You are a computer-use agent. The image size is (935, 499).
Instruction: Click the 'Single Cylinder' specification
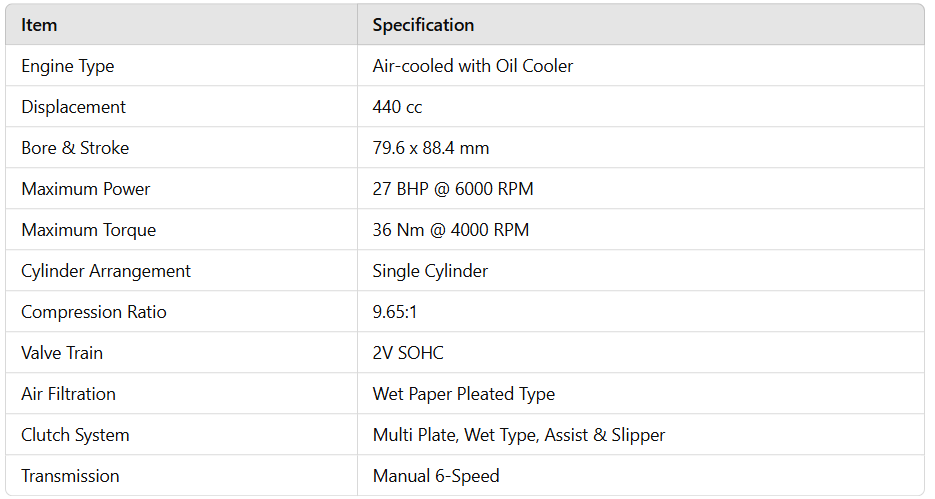click(x=430, y=271)
